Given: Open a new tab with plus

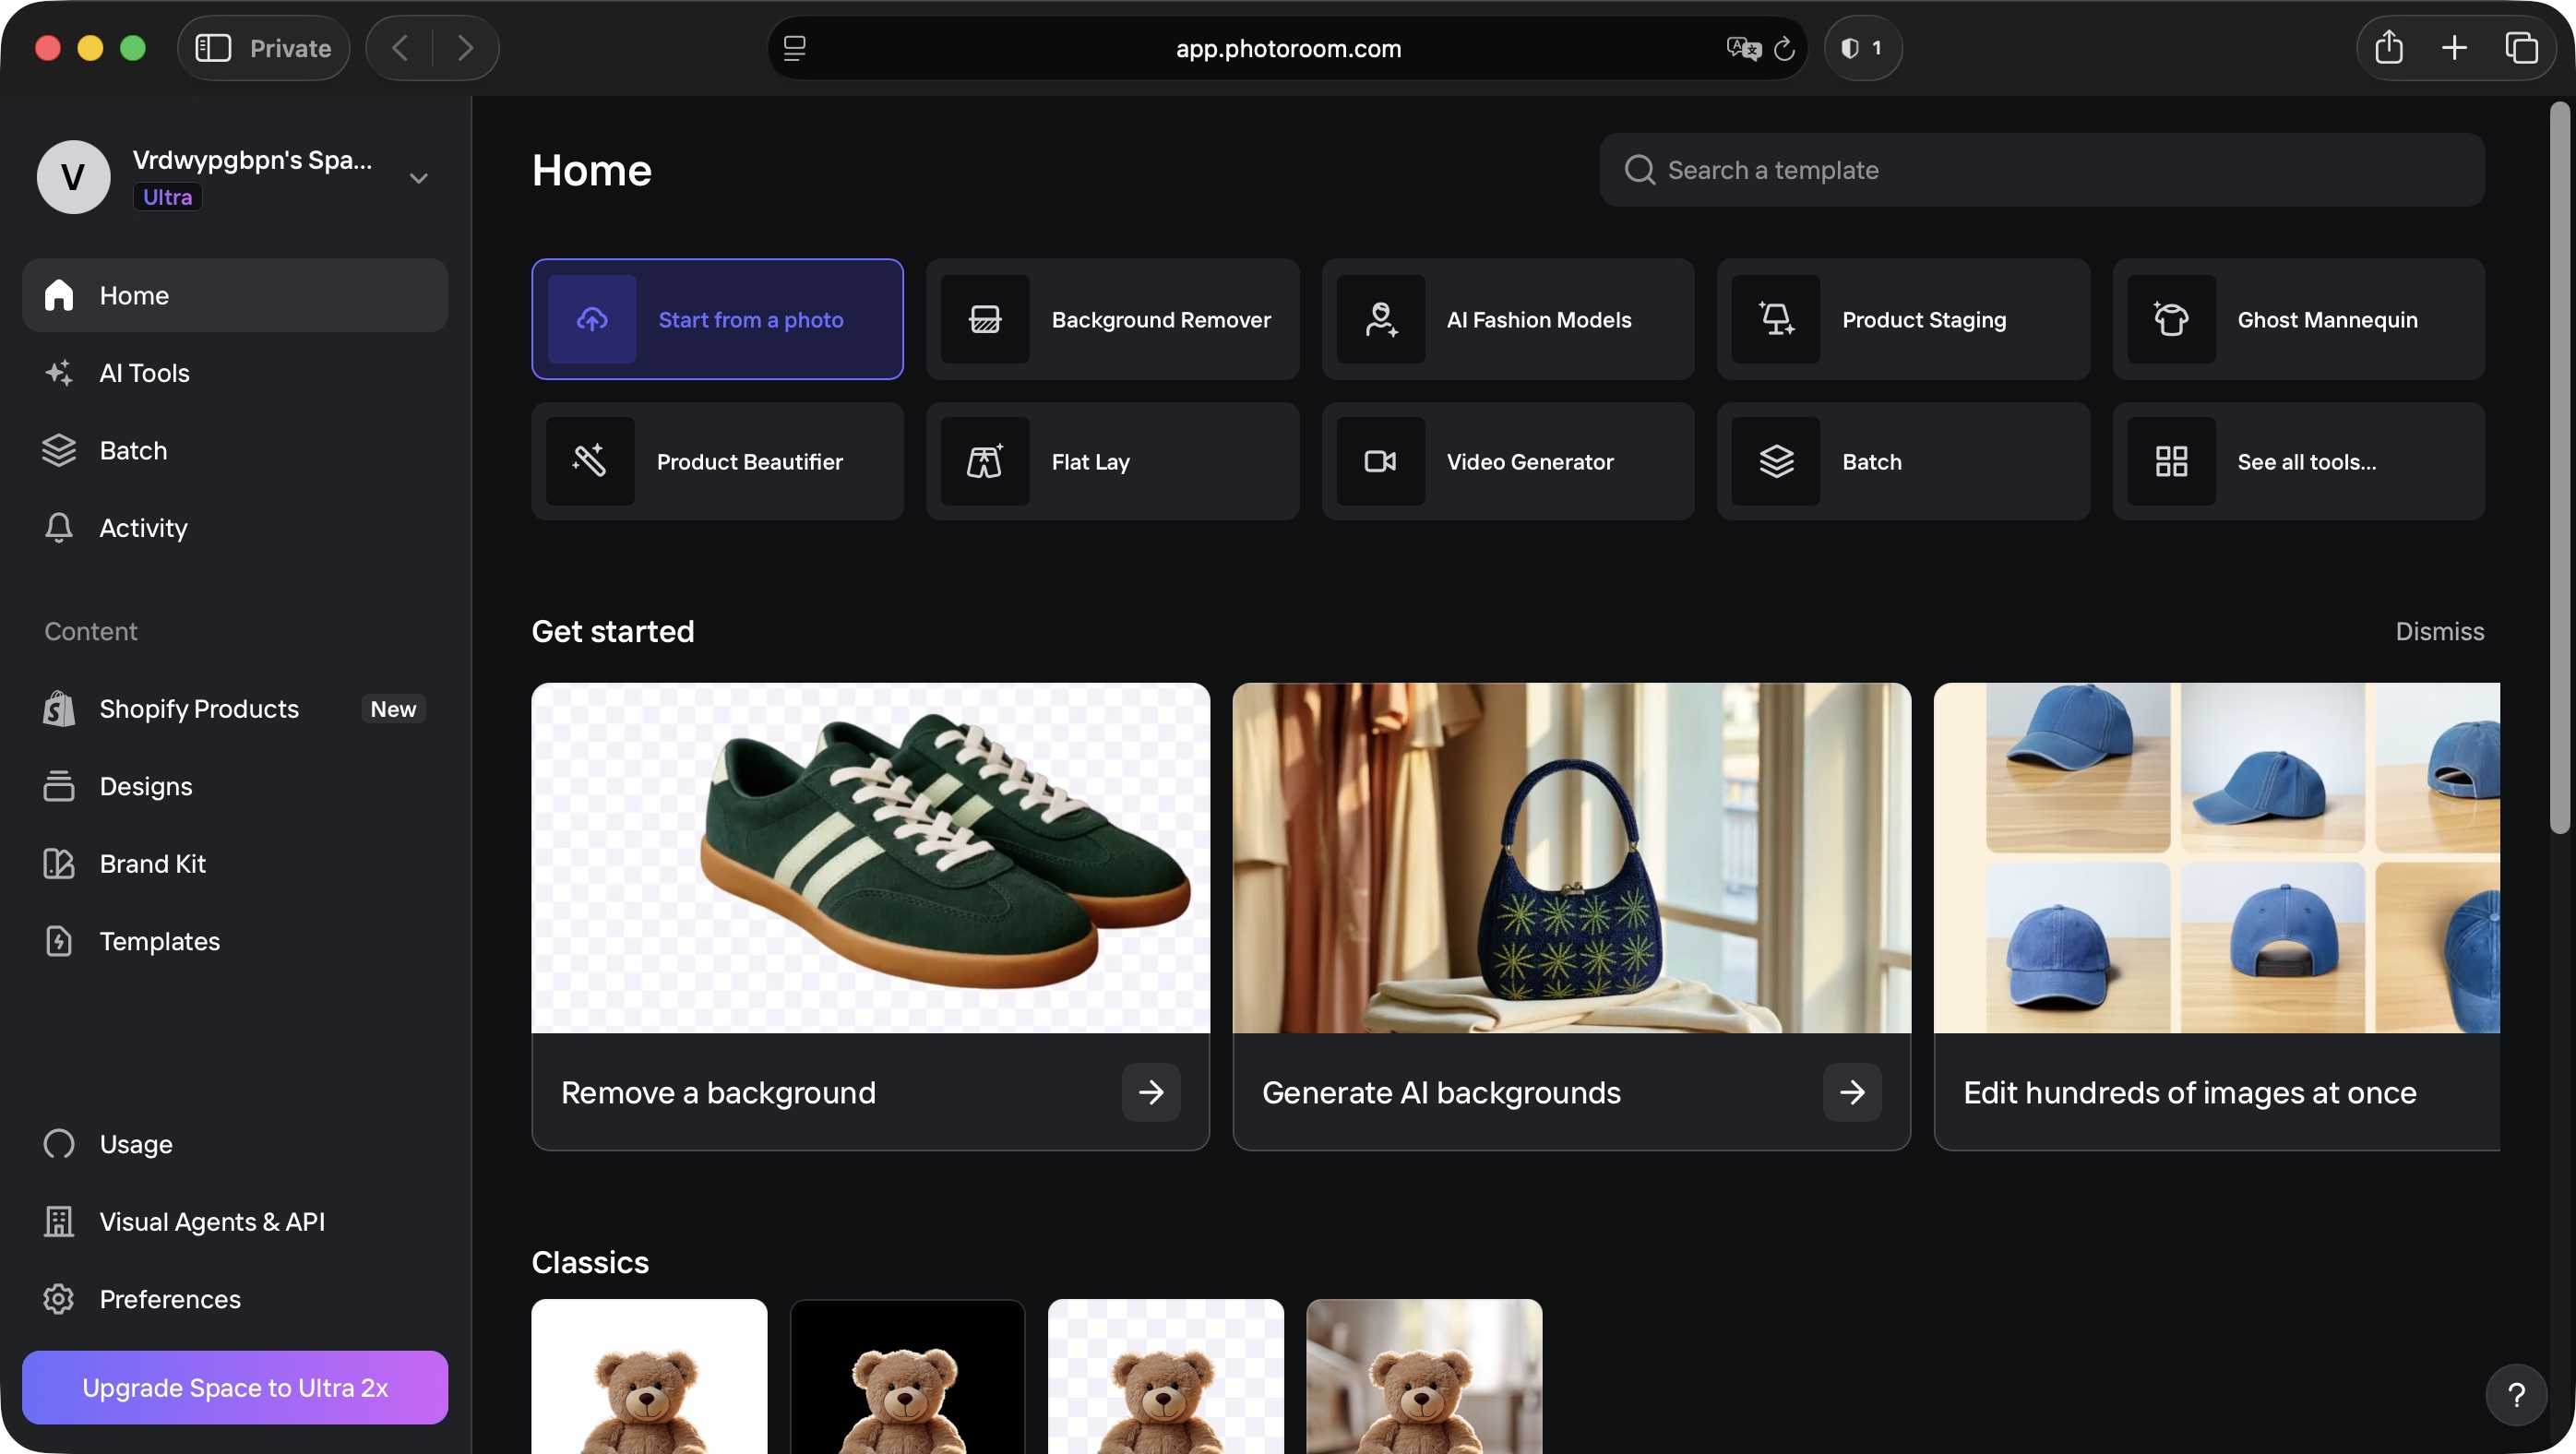Looking at the screenshot, I should (x=2454, y=47).
